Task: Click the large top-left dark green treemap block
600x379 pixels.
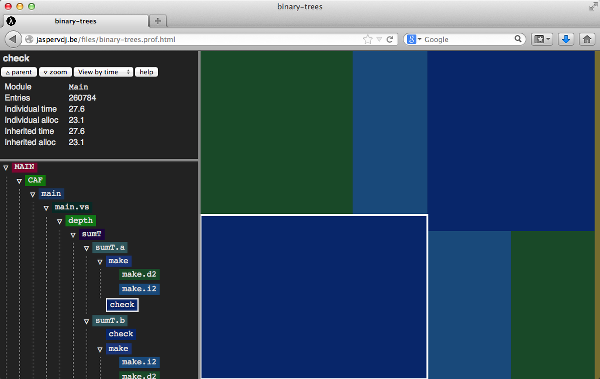Action: (x=277, y=132)
